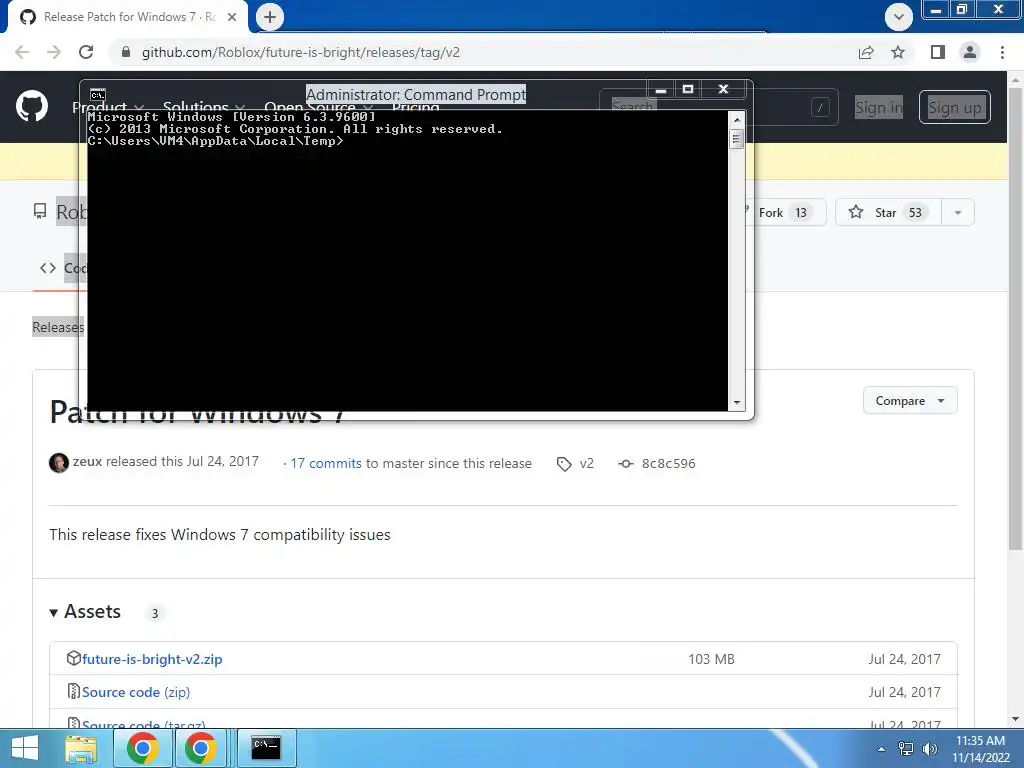Collapse the Assets section
Viewport: 1024px width, 768px height.
click(86, 612)
